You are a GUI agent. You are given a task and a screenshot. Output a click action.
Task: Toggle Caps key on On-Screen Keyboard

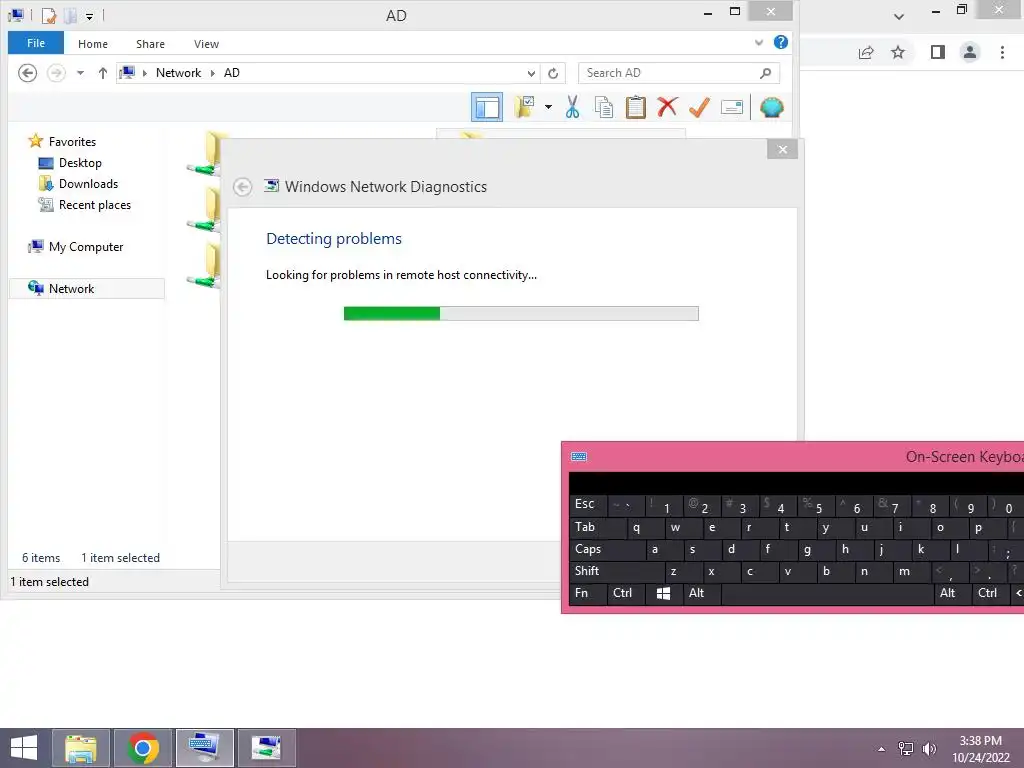(x=607, y=549)
